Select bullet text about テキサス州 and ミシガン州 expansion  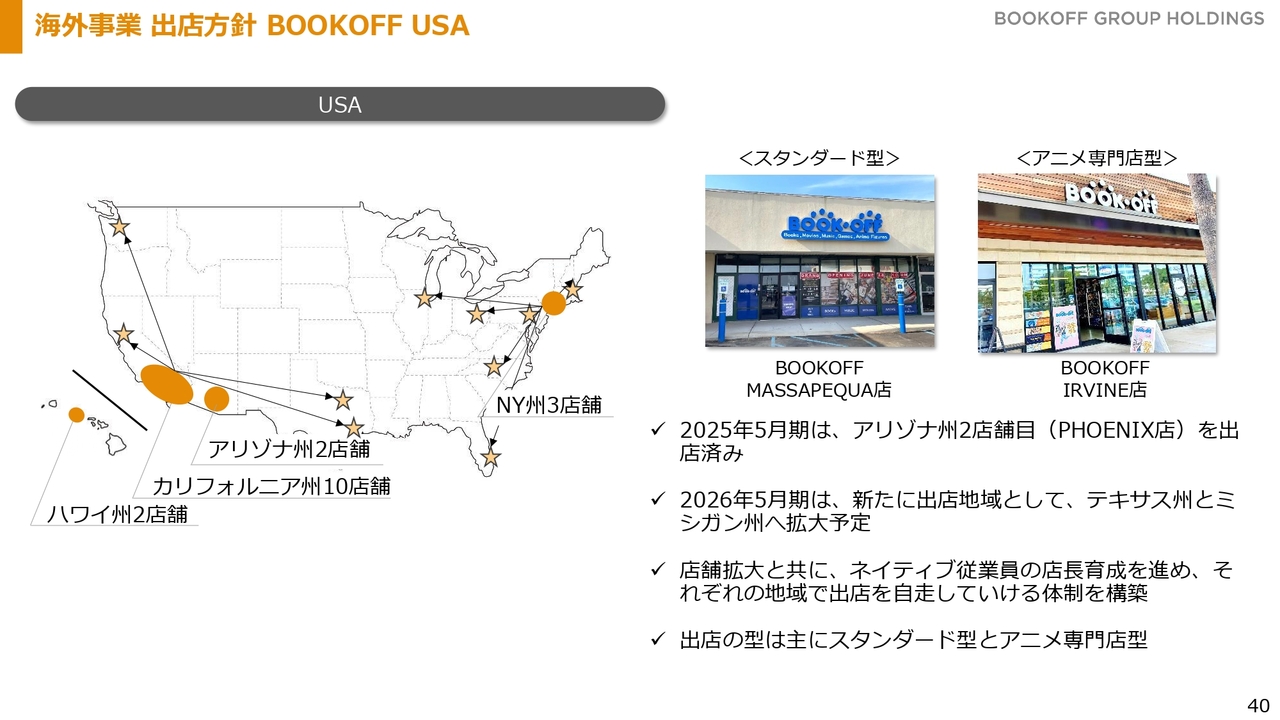click(958, 511)
